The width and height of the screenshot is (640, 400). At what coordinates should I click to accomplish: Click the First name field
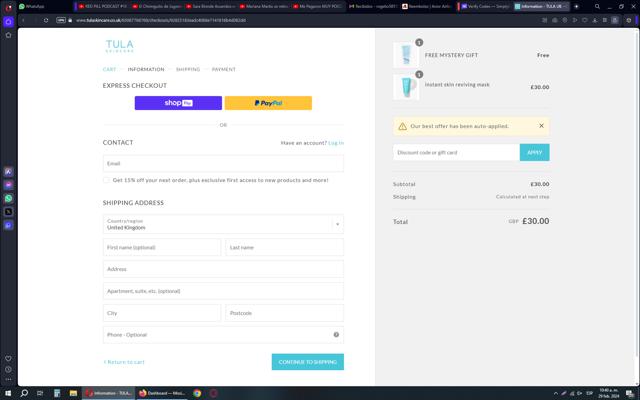[x=162, y=247]
